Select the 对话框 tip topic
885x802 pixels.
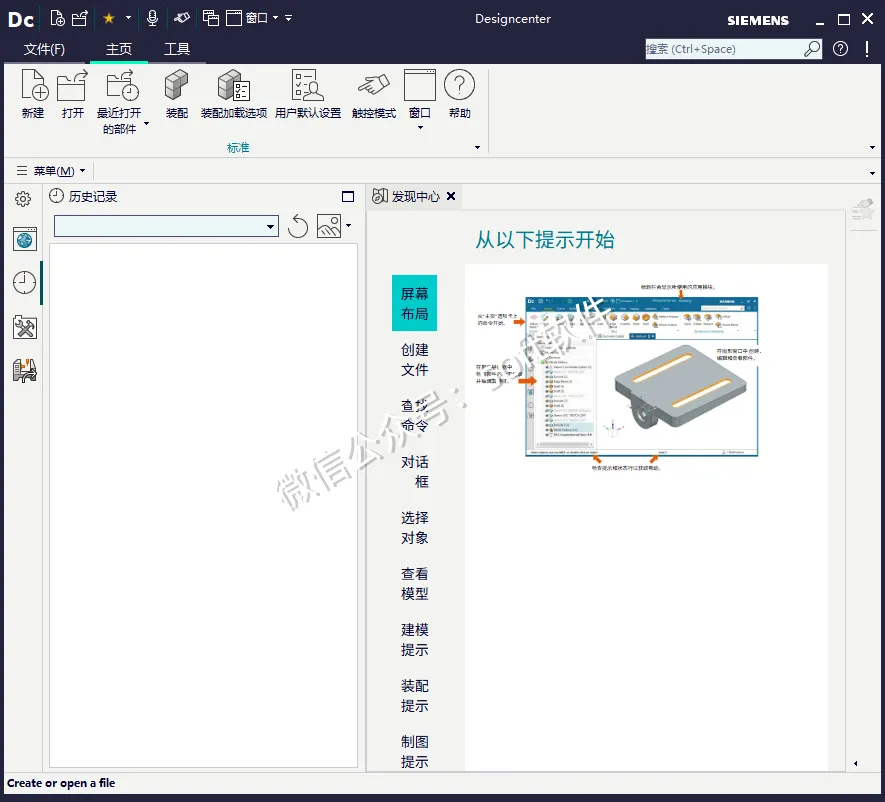click(414, 471)
